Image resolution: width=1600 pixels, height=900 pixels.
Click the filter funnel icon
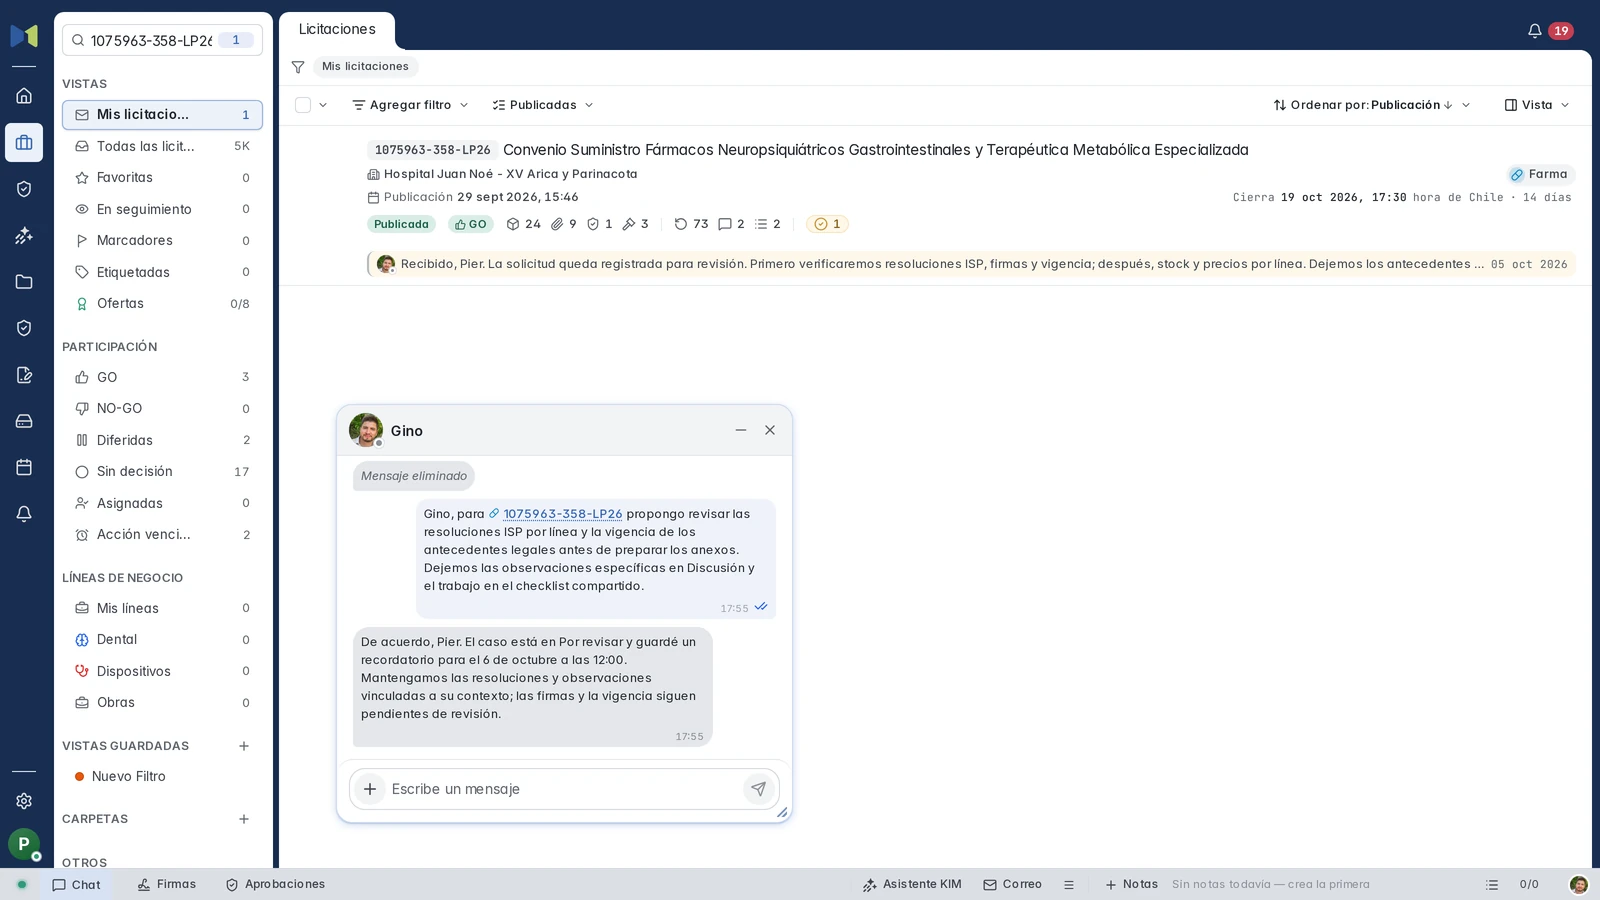click(x=298, y=67)
